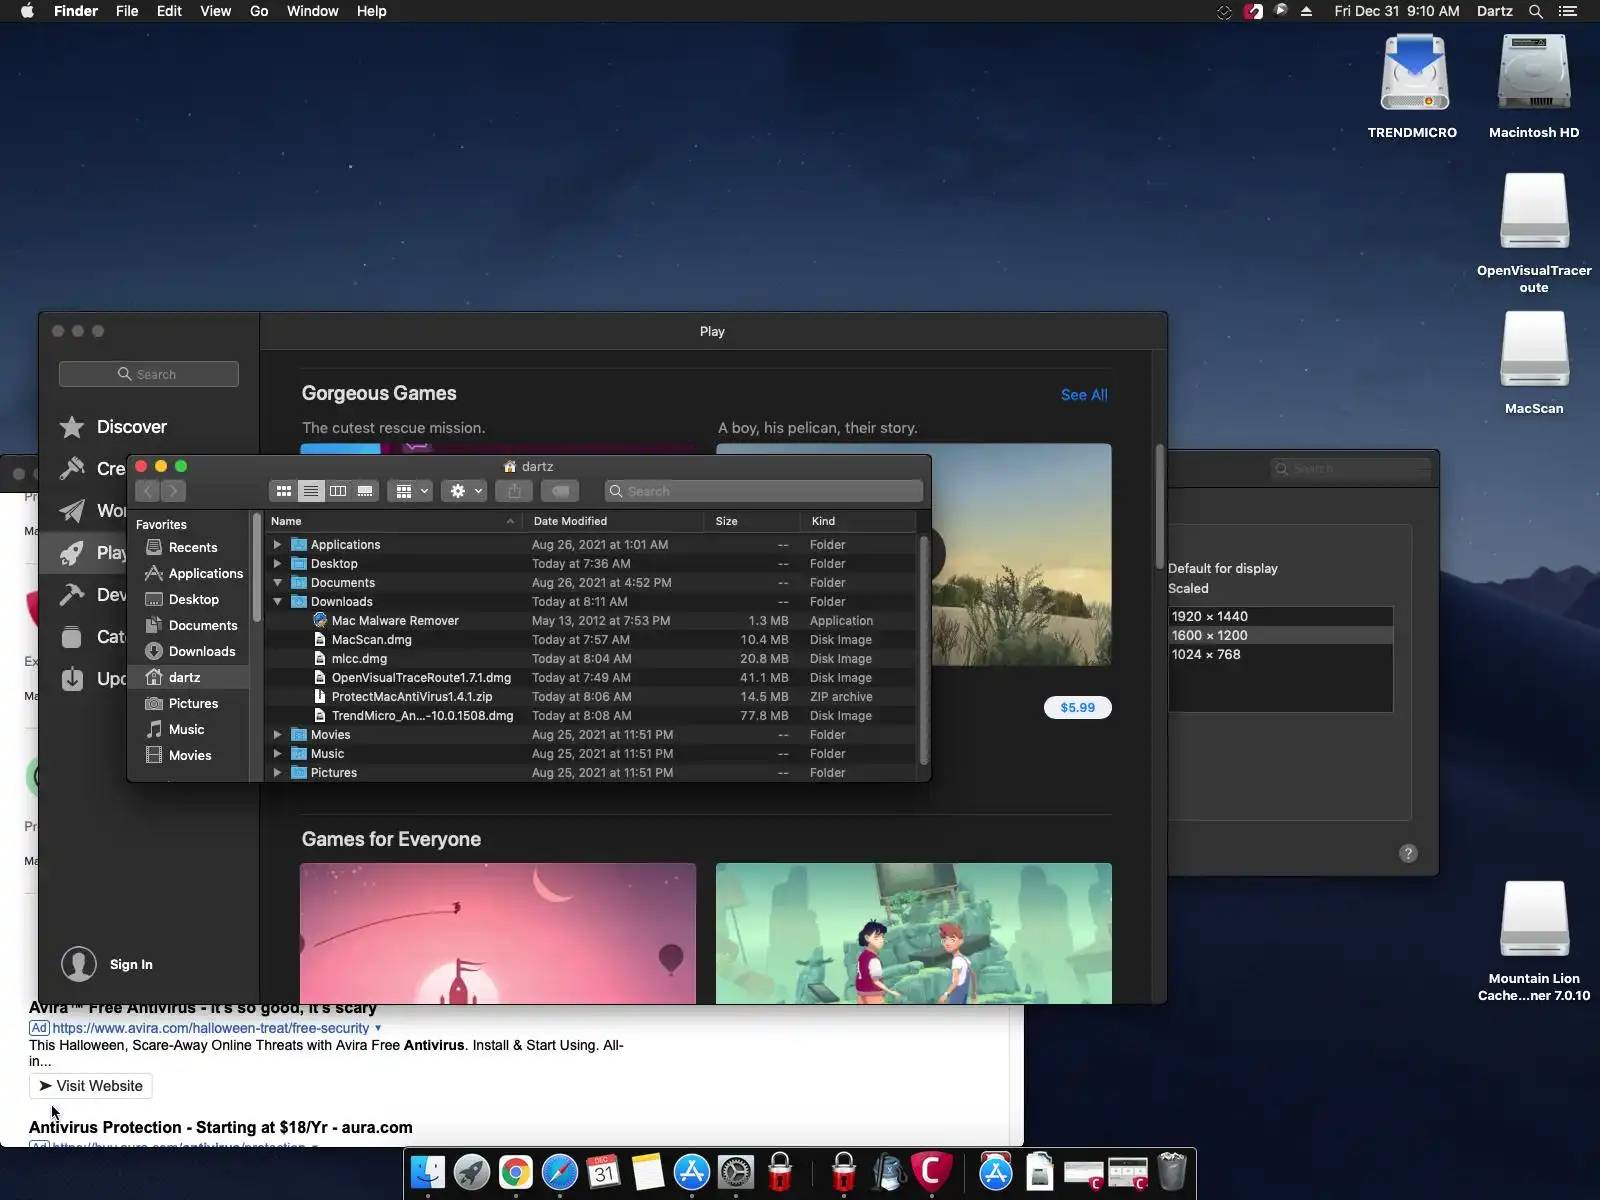
Task: Click the $5.99 price button
Action: tap(1077, 708)
